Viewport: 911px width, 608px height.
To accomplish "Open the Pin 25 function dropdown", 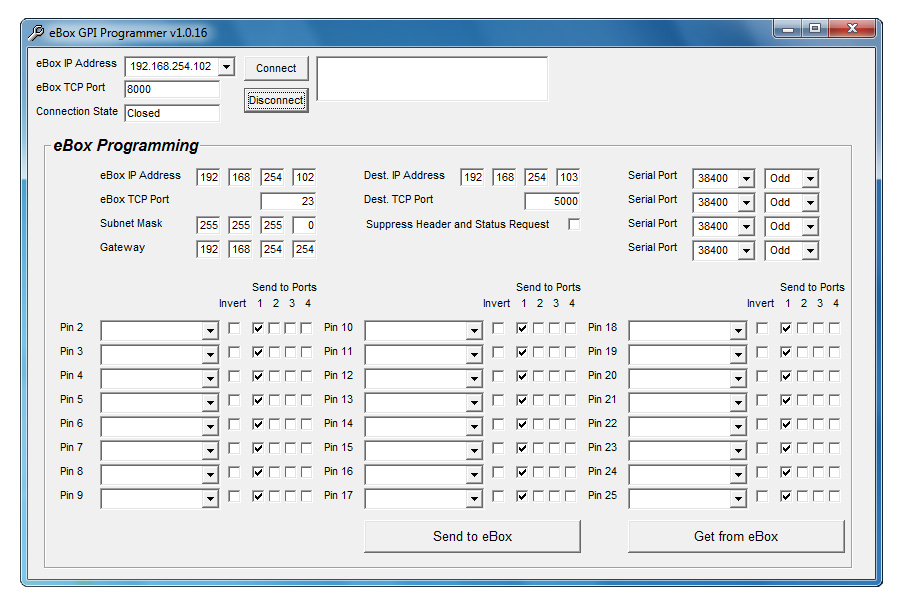I will [x=738, y=498].
